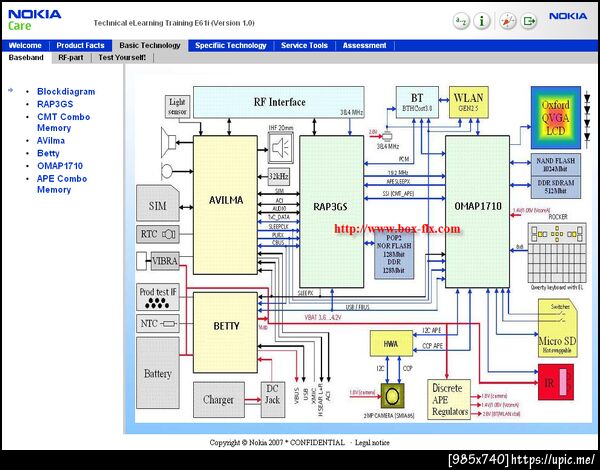Open the Assessment tab
The width and height of the screenshot is (600, 470).
point(364,46)
